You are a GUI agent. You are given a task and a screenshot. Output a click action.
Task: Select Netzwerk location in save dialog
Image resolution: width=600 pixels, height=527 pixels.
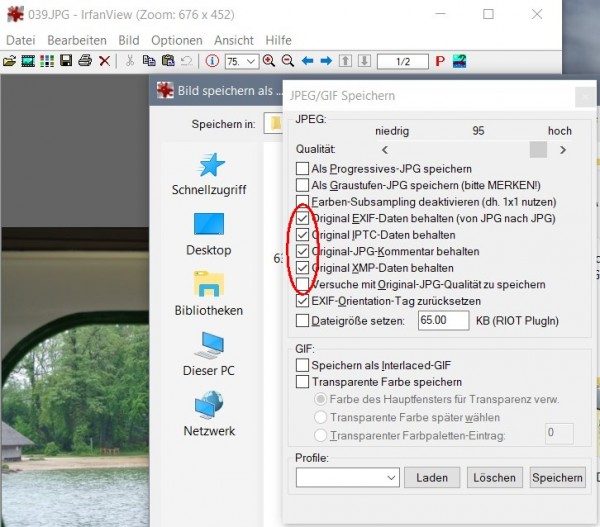(x=209, y=414)
